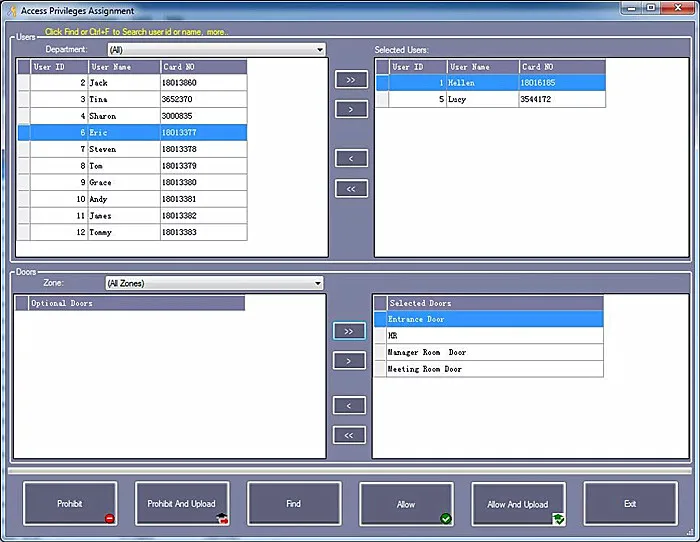The height and width of the screenshot is (542, 700).
Task: Click the Allow button
Action: pyautogui.click(x=406, y=503)
